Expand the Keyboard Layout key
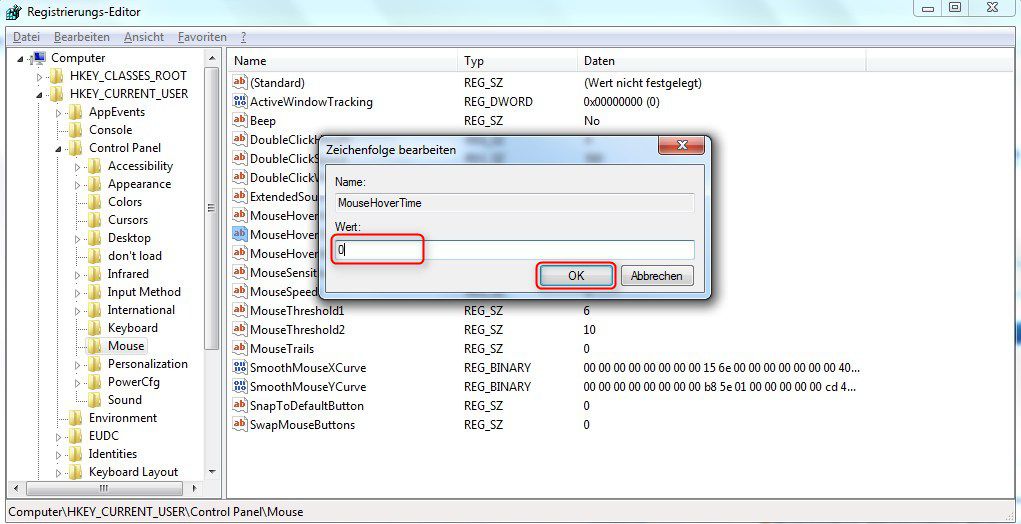This screenshot has height=524, width=1021. [x=59, y=473]
